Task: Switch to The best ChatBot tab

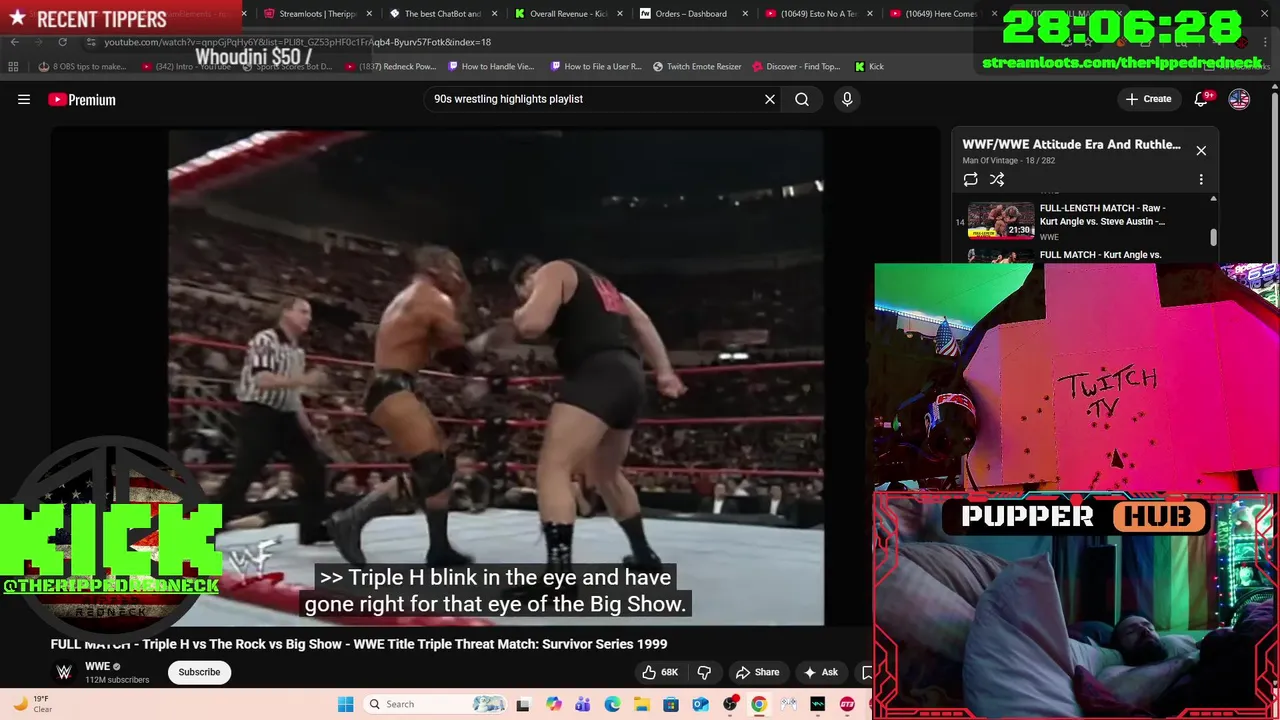Action: coord(441,14)
